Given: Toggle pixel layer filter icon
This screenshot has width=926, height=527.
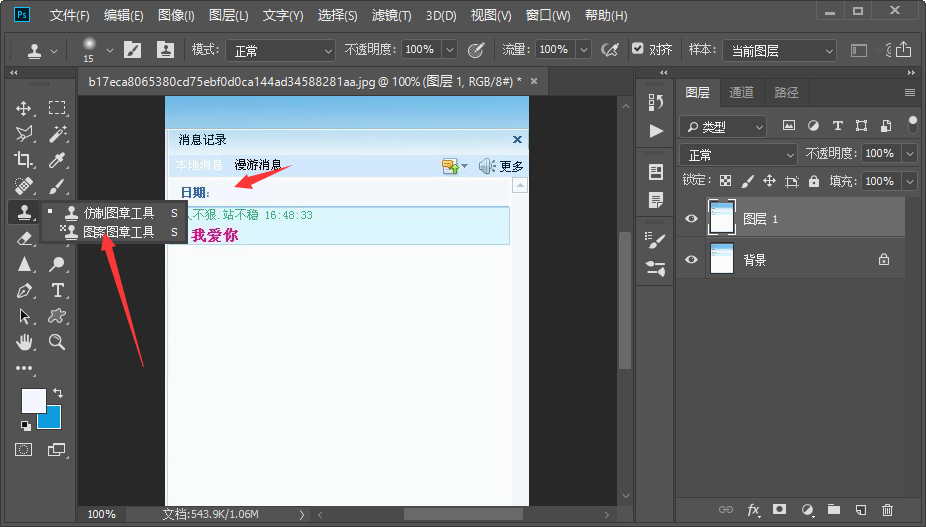Looking at the screenshot, I should click(x=788, y=125).
